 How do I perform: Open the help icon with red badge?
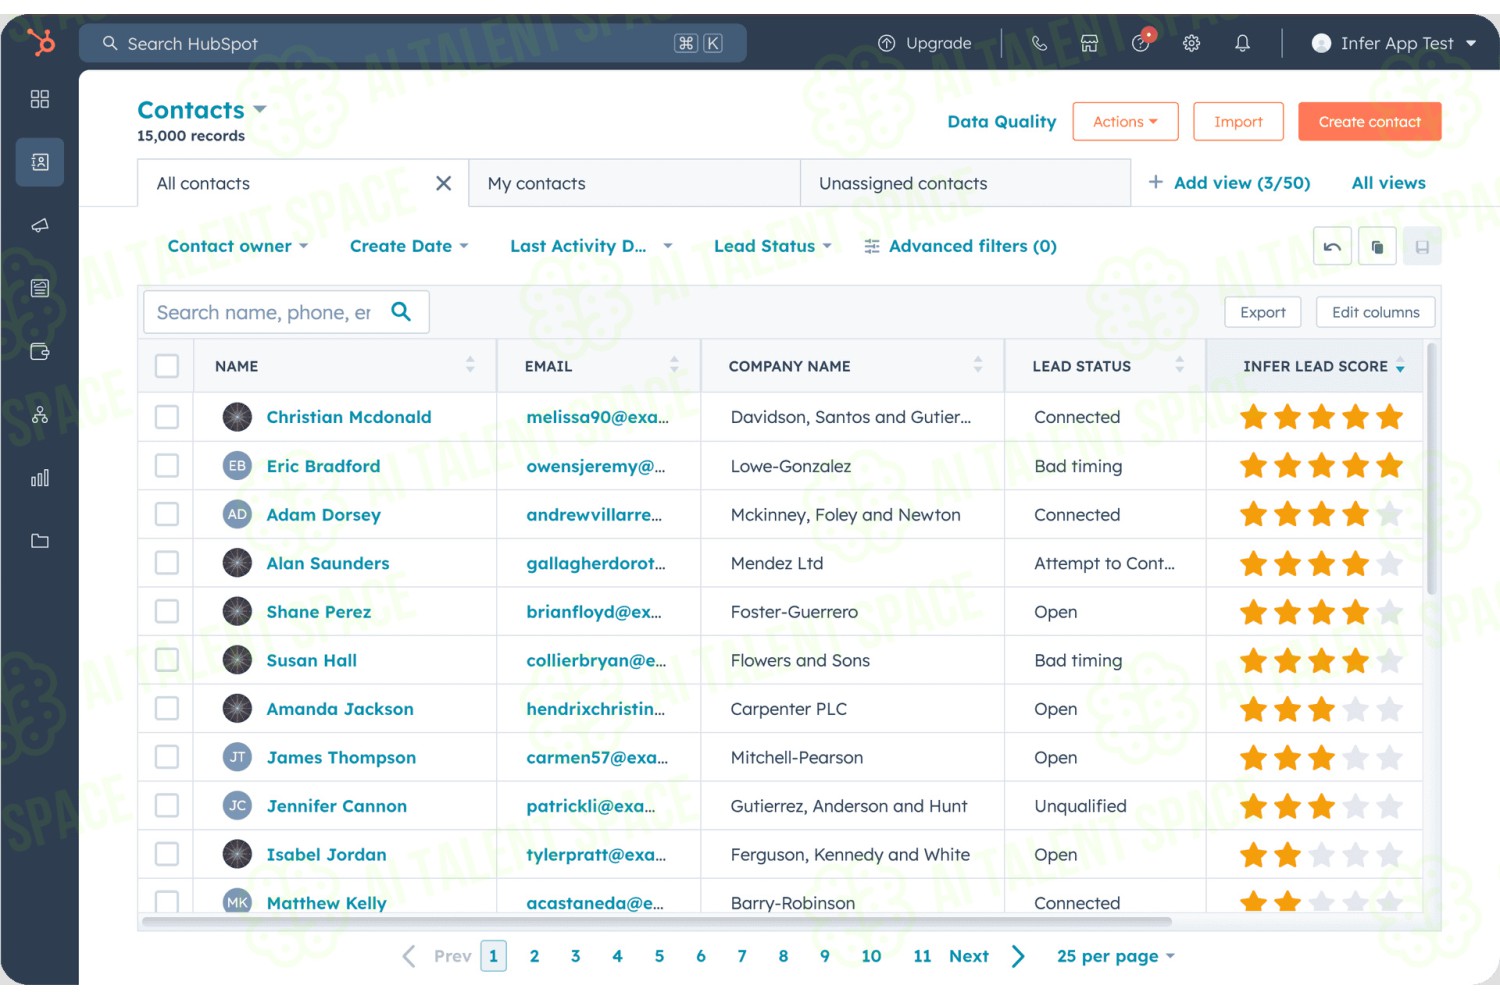(1141, 42)
